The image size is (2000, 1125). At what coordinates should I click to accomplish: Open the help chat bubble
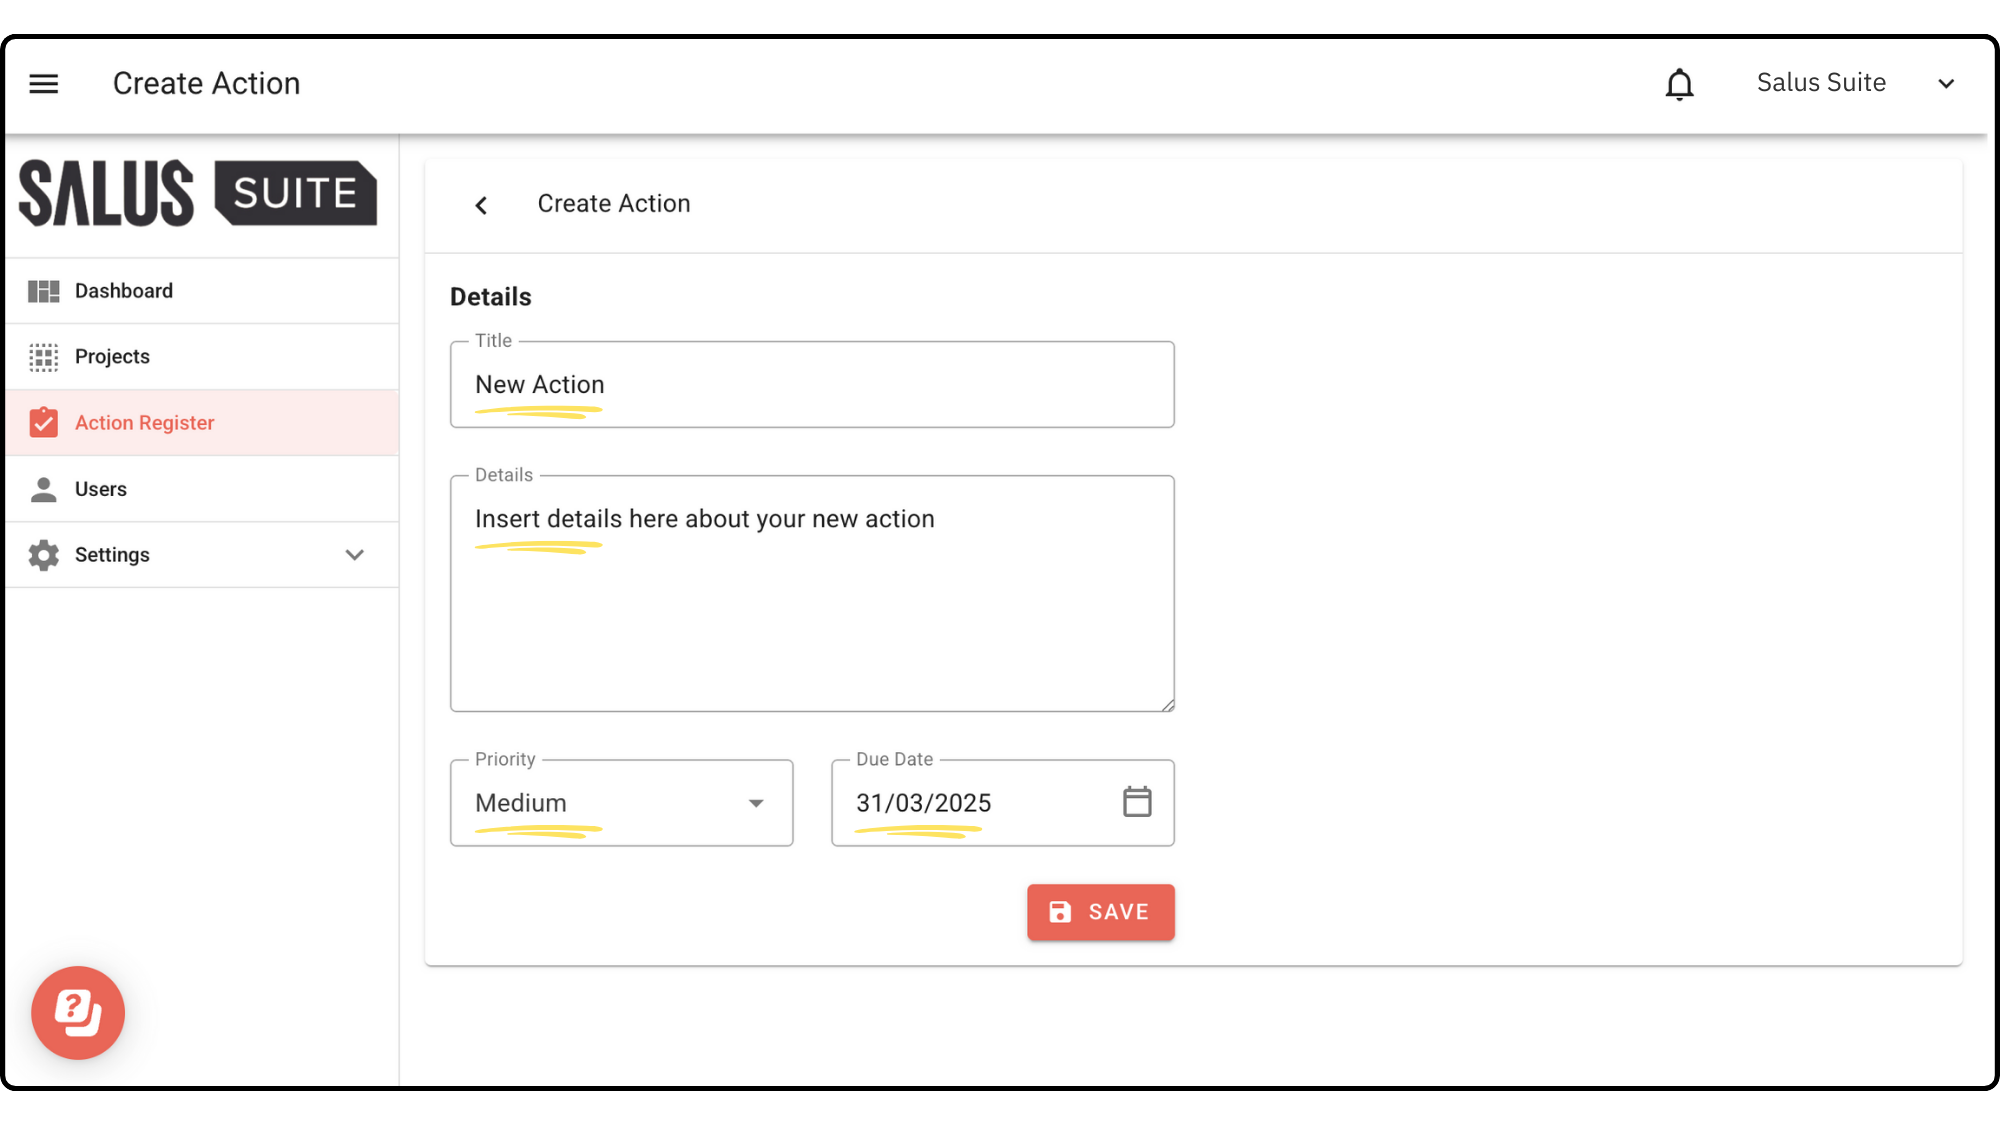coord(78,1012)
